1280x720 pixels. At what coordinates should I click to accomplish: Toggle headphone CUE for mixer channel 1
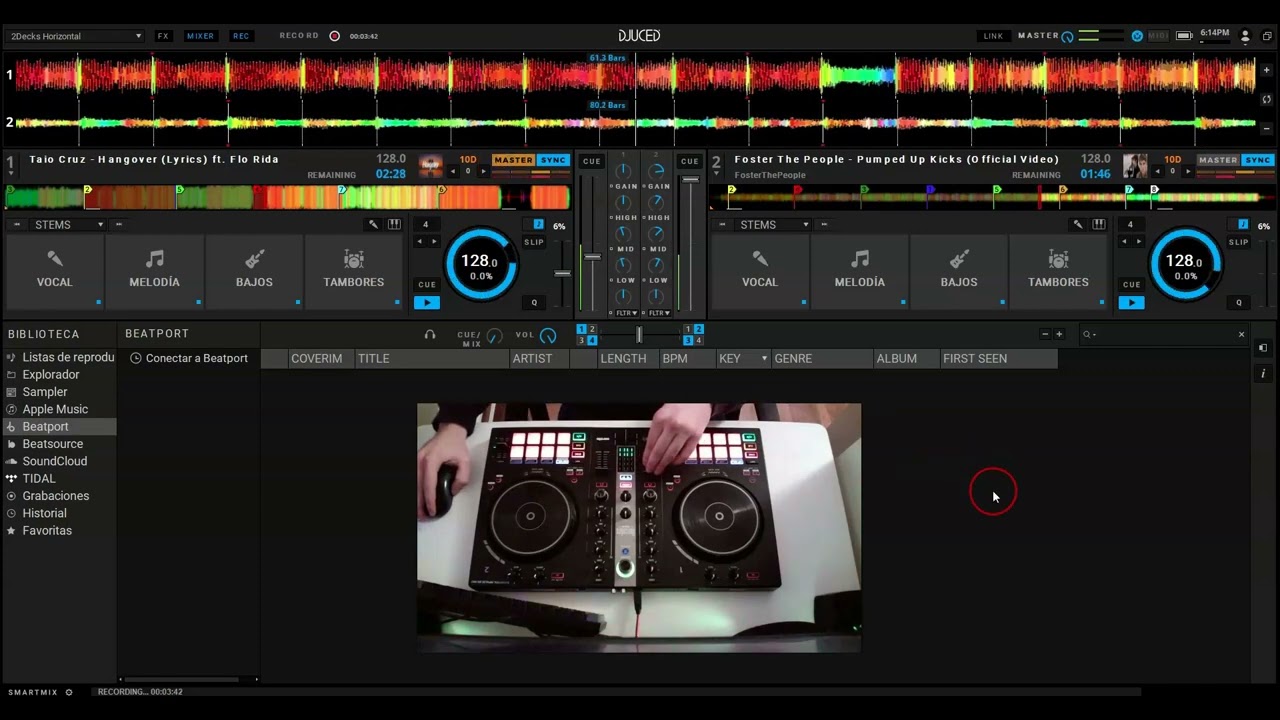point(592,161)
